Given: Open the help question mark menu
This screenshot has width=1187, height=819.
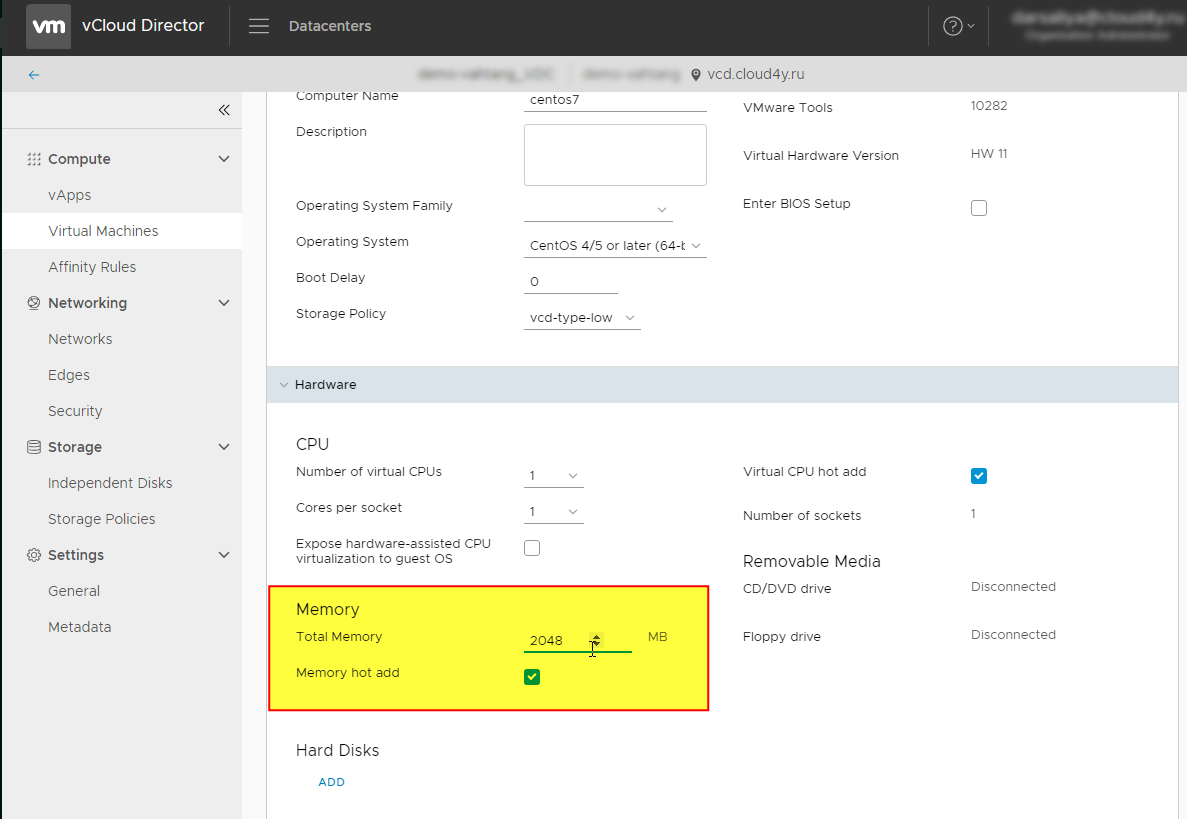Looking at the screenshot, I should point(953,26).
